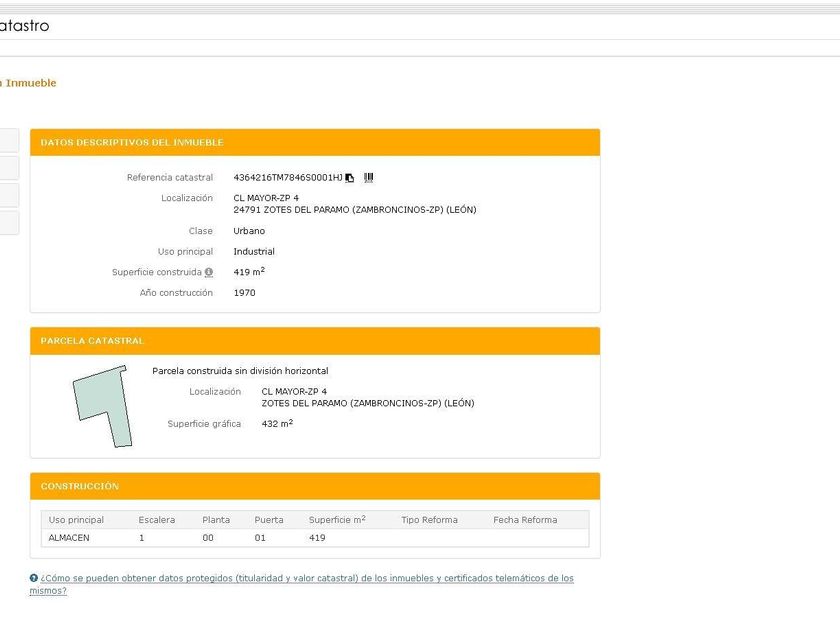840x630 pixels.
Task: Click the Planta column header
Action: point(216,520)
